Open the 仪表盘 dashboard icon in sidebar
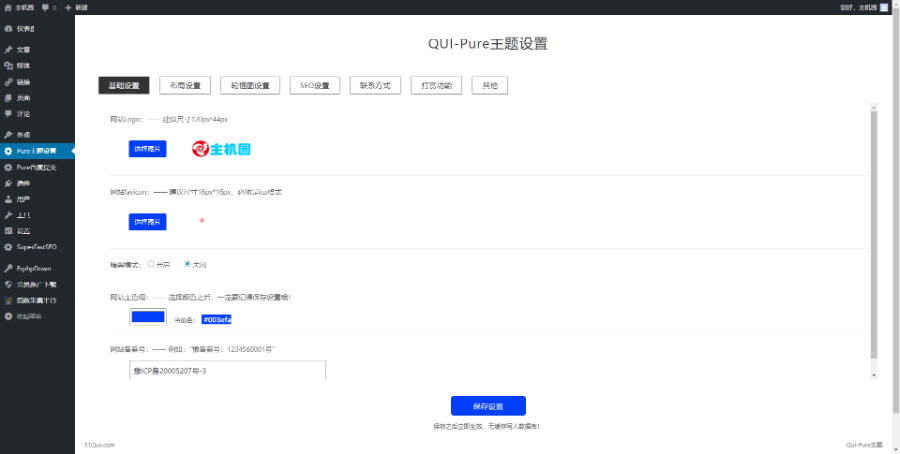 8,28
